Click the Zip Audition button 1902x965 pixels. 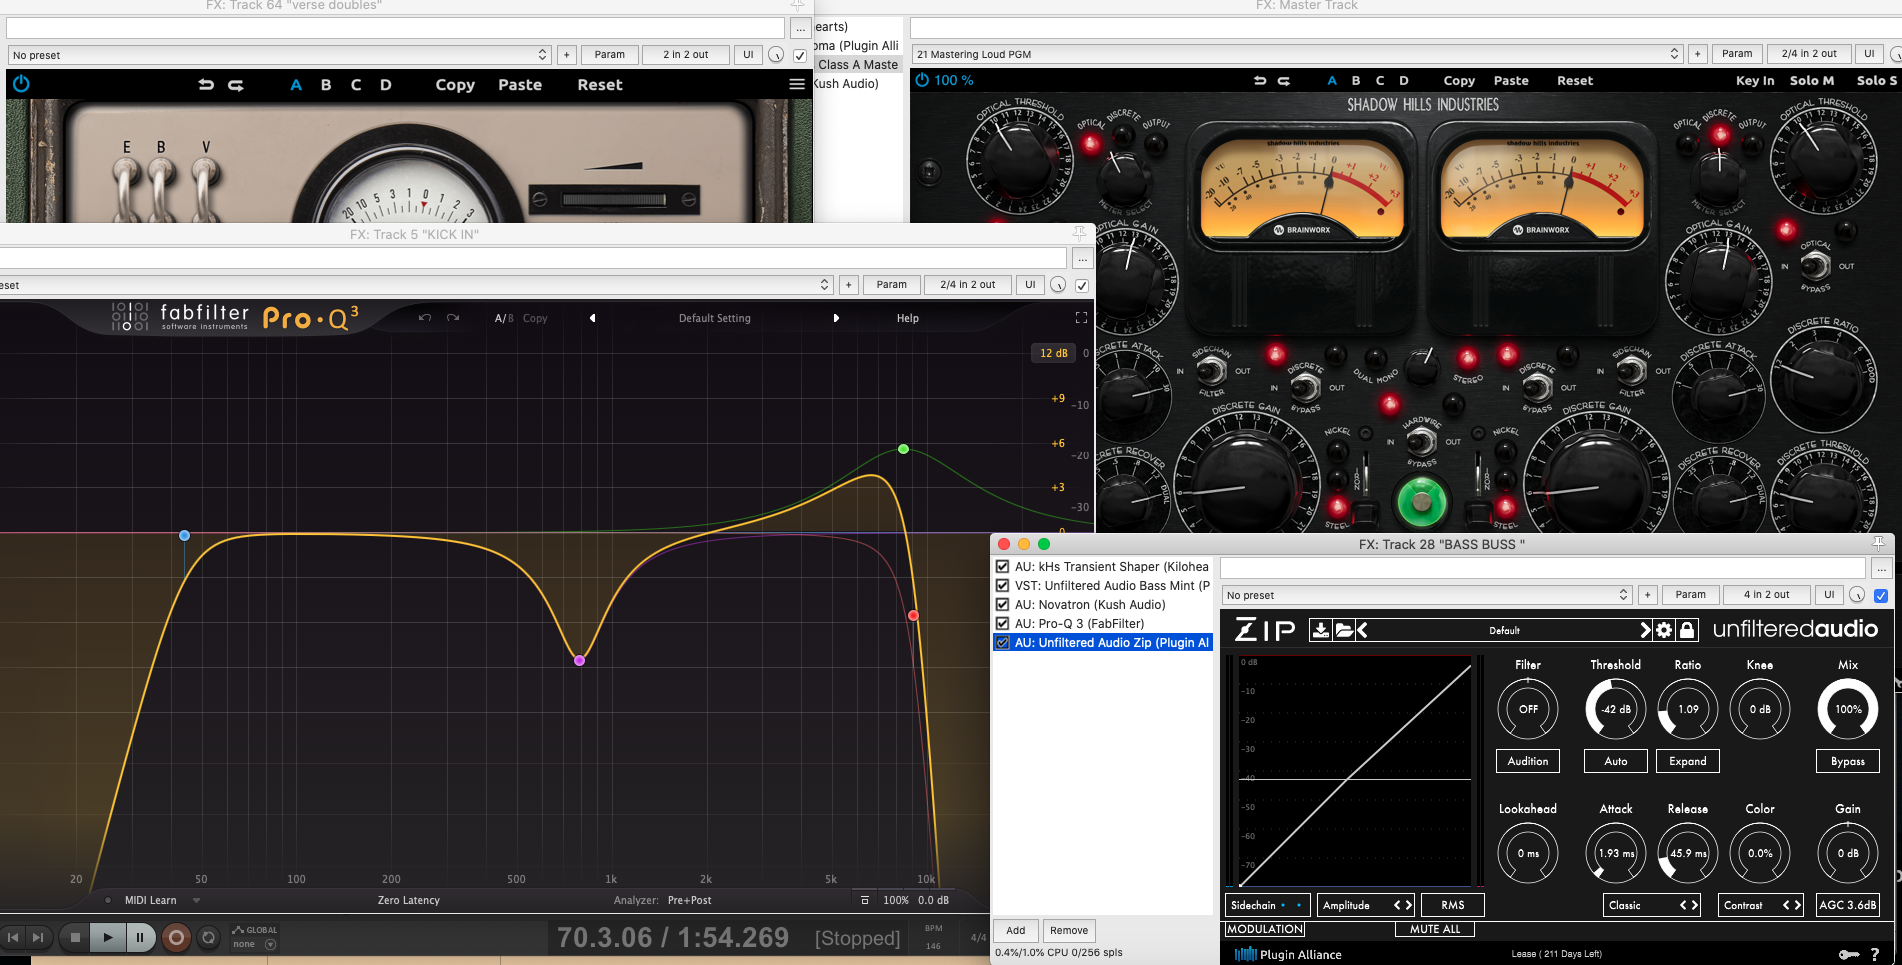(1528, 761)
